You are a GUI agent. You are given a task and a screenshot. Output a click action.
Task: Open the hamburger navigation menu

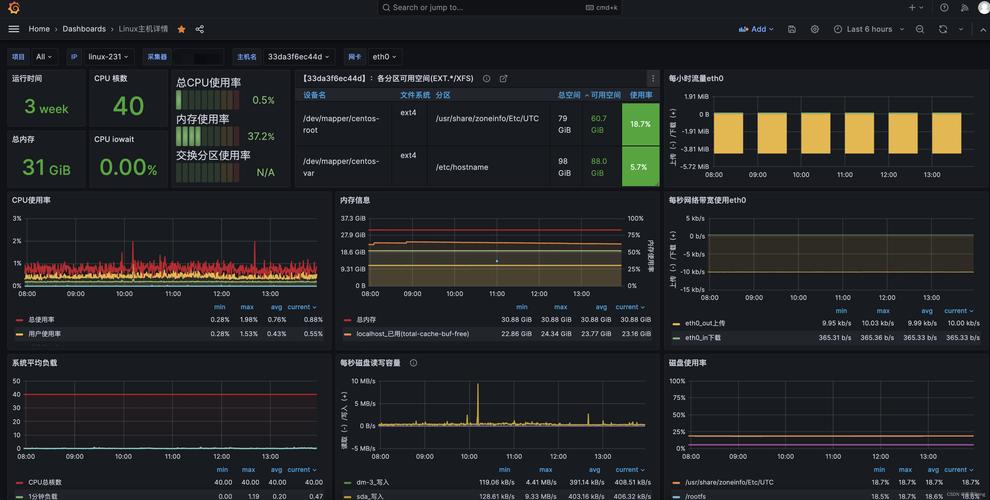pyautogui.click(x=13, y=29)
